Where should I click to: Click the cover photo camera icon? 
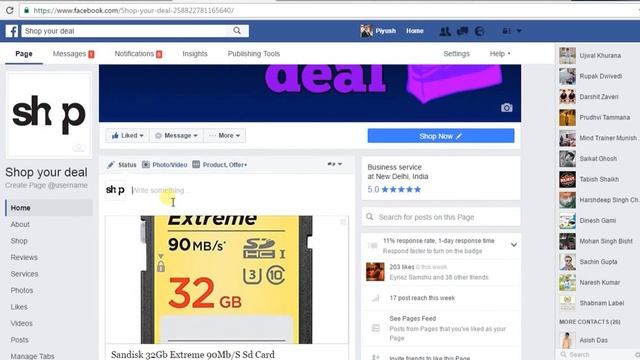(507, 108)
